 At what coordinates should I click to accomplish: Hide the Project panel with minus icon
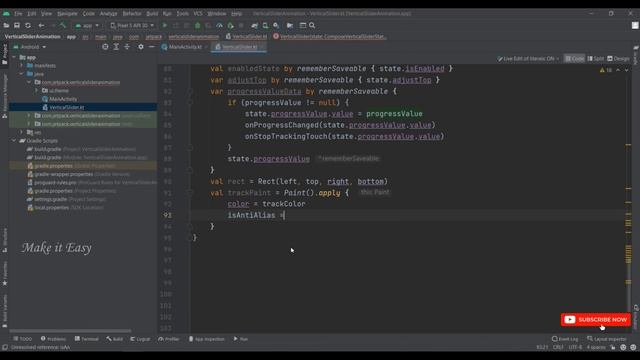tap(151, 47)
